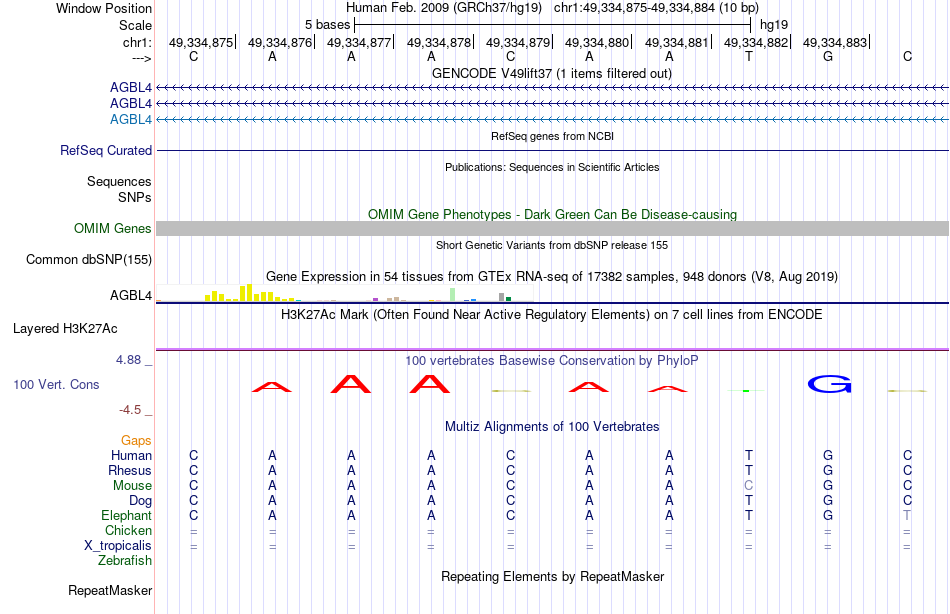Click the SNPs track label
Screen dimensions: 950x614
[x=135, y=197]
